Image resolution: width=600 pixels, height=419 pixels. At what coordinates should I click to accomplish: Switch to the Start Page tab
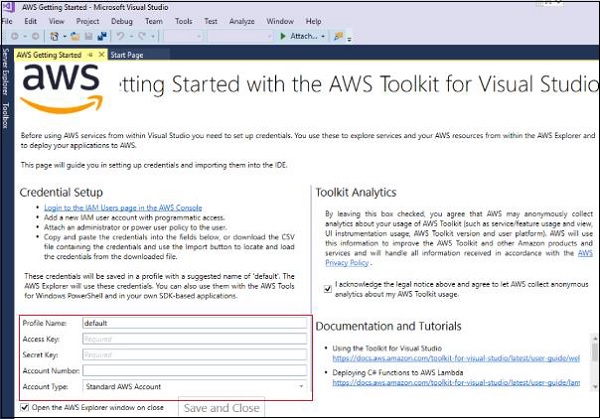[x=127, y=55]
